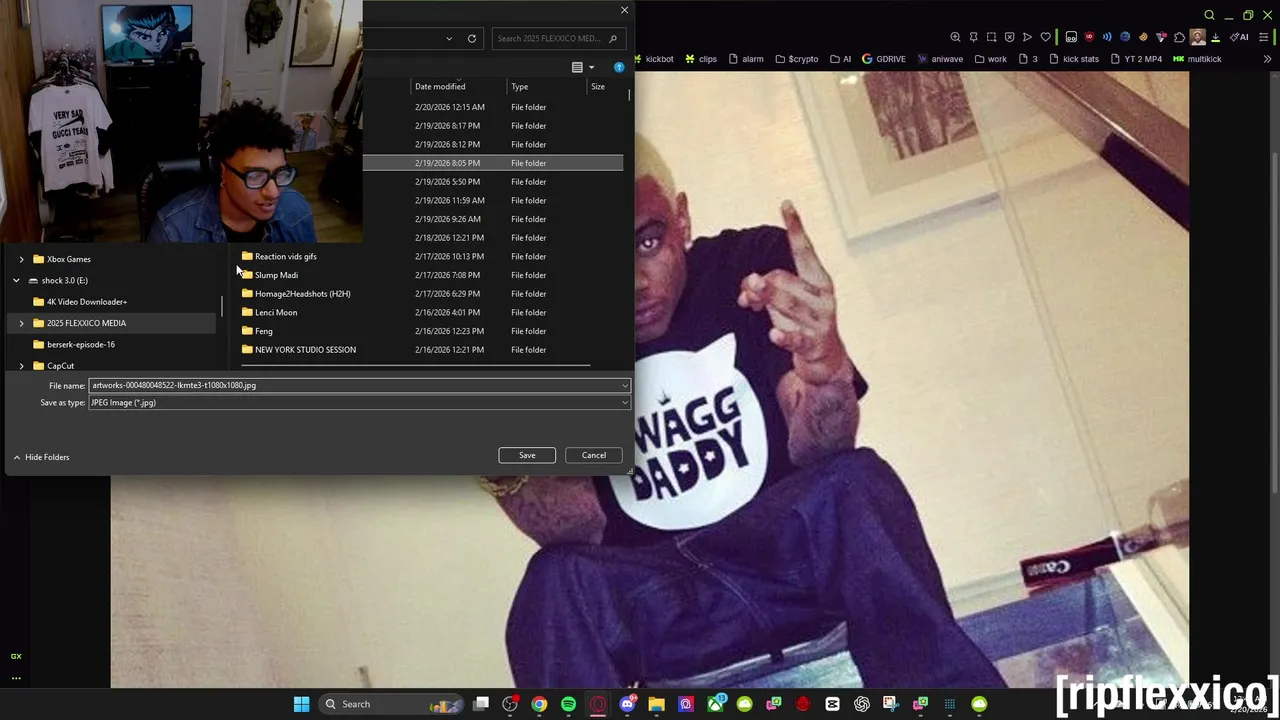Click the taskbar Search box
Image resolution: width=1280 pixels, height=720 pixels.
(392, 704)
